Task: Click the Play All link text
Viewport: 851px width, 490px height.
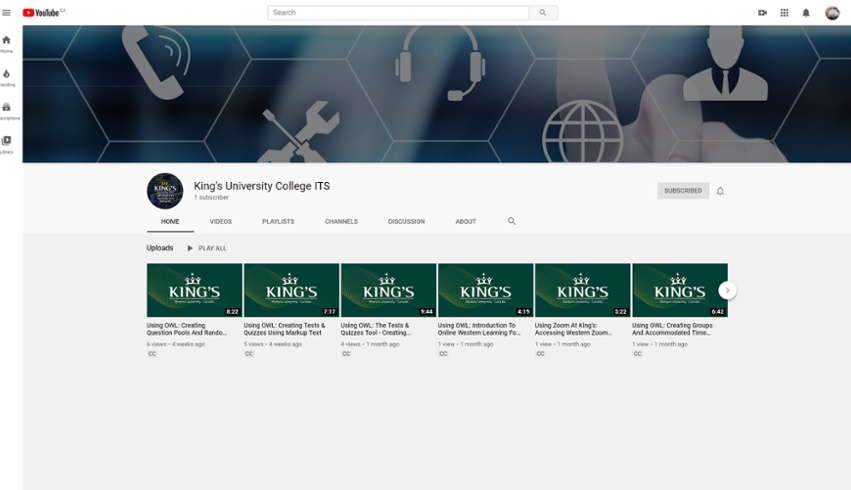Action: point(213,249)
